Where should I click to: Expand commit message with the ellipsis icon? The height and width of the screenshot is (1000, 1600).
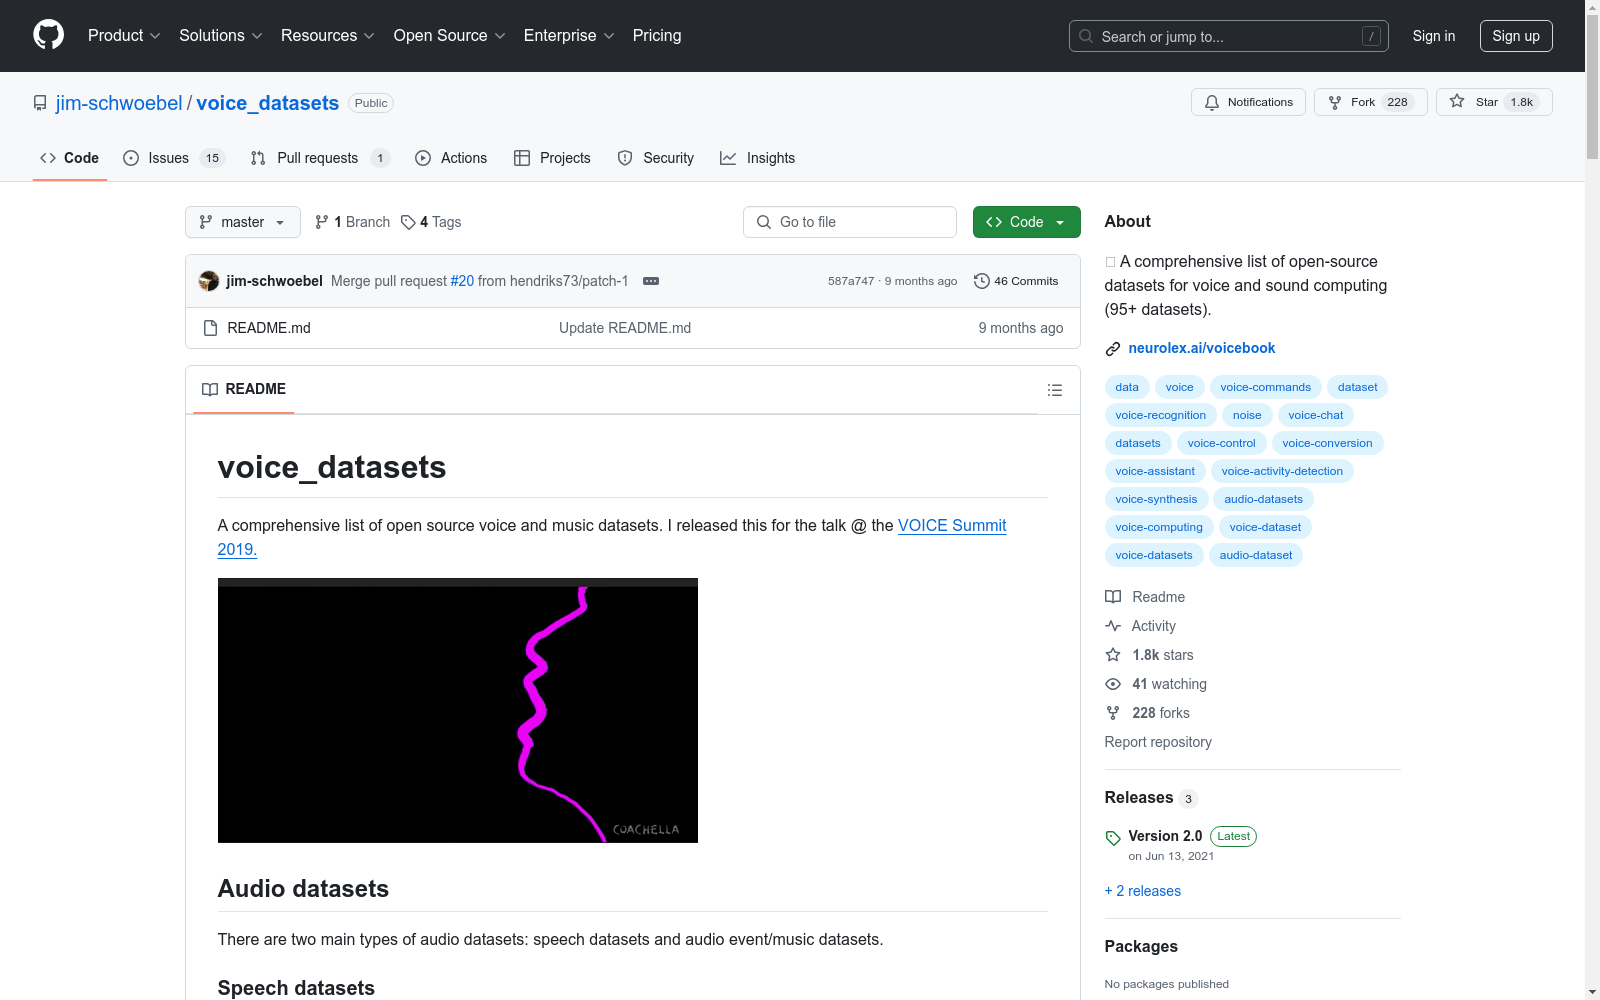pos(651,281)
